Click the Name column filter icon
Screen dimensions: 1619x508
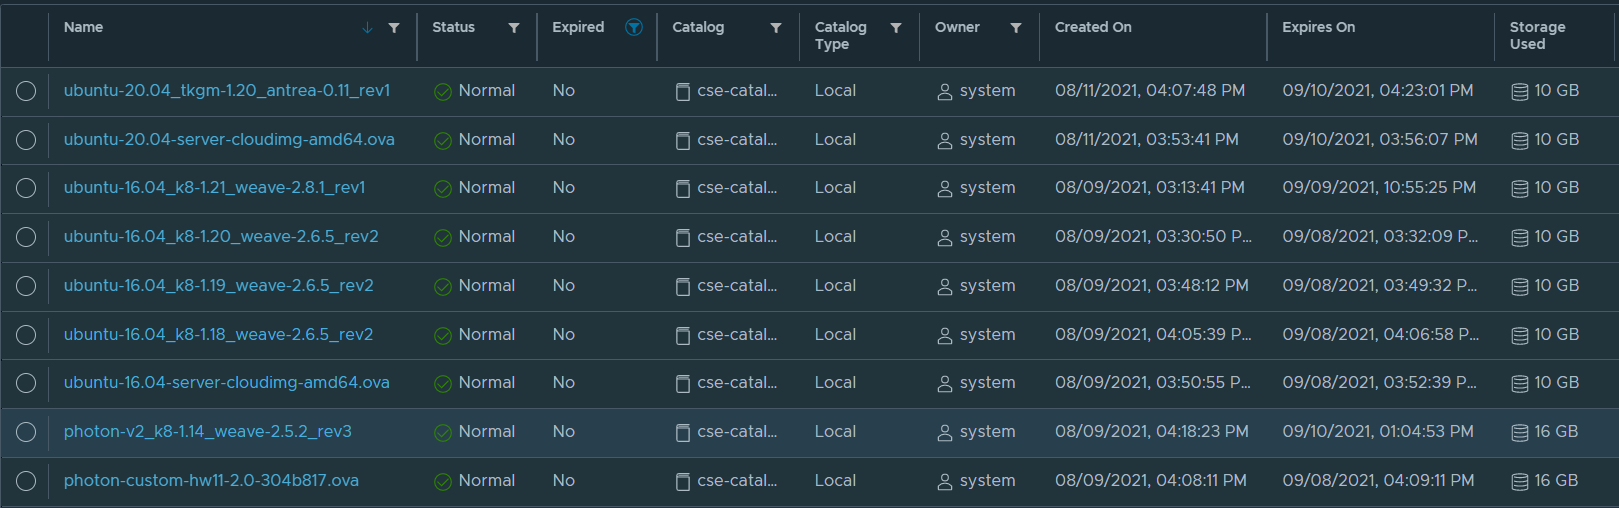click(x=394, y=28)
